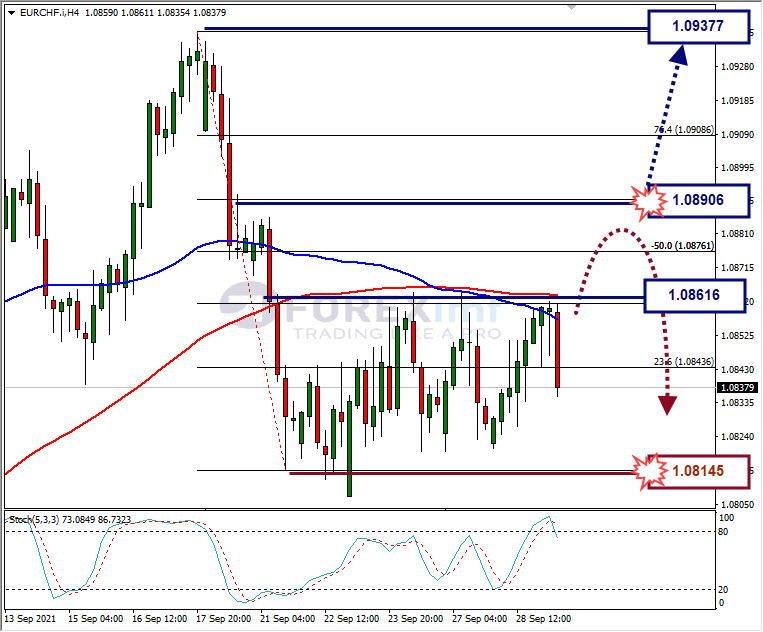Click time axis label 16 Sep 12:00
This screenshot has height=632, width=763.
[160, 619]
